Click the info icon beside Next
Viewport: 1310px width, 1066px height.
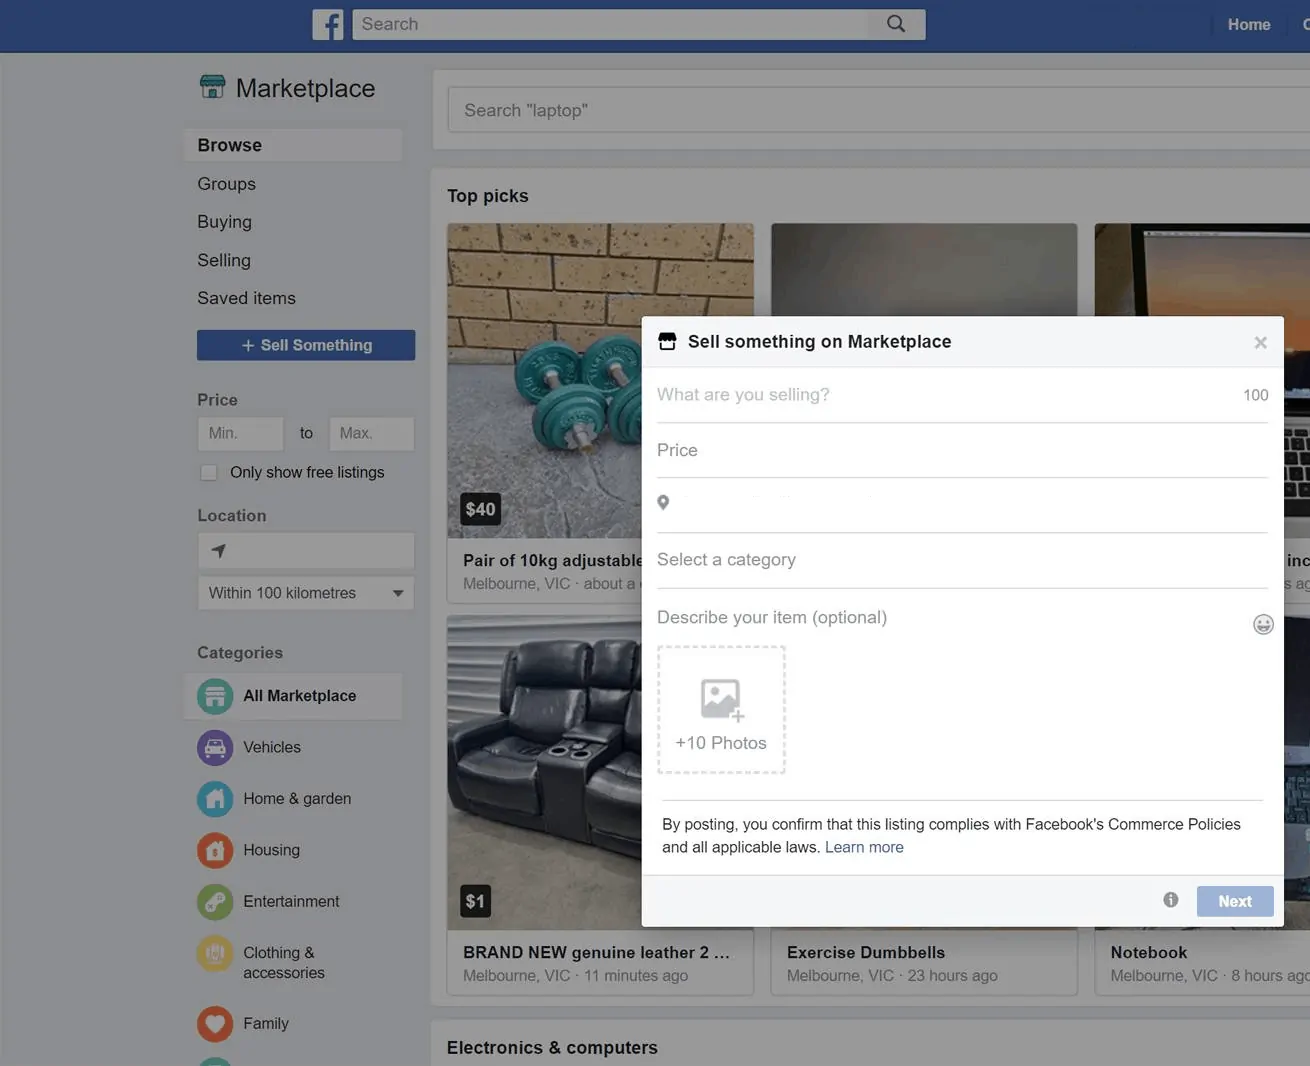point(1170,900)
